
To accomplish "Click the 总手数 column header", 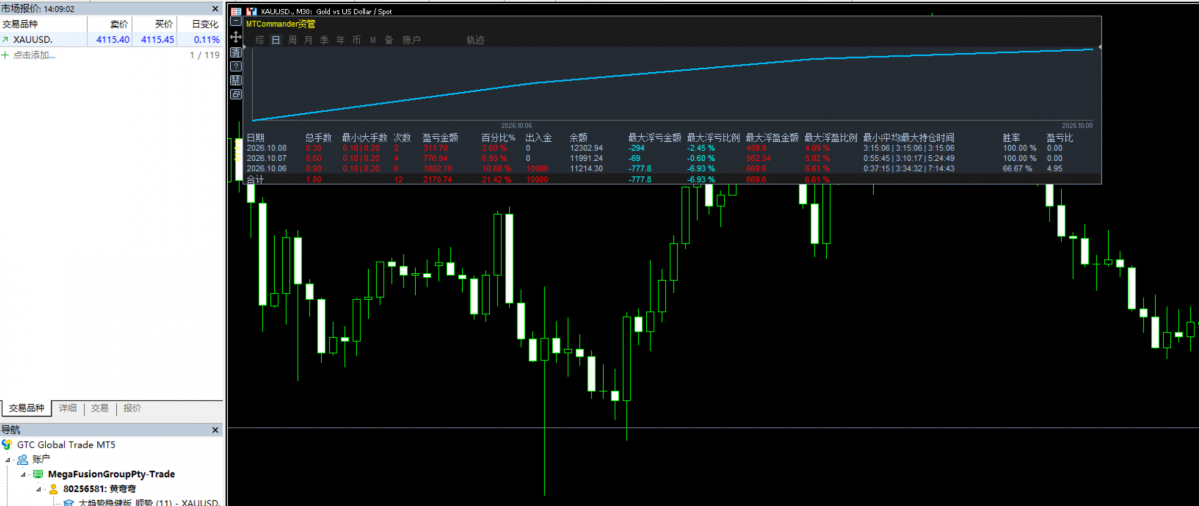I will click(x=318, y=138).
